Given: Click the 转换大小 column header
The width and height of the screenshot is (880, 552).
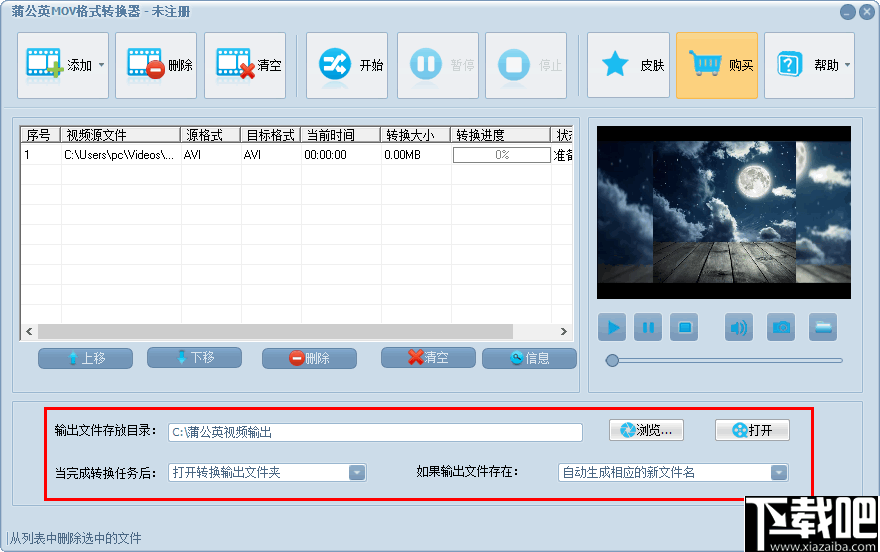Looking at the screenshot, I should click(x=415, y=135).
